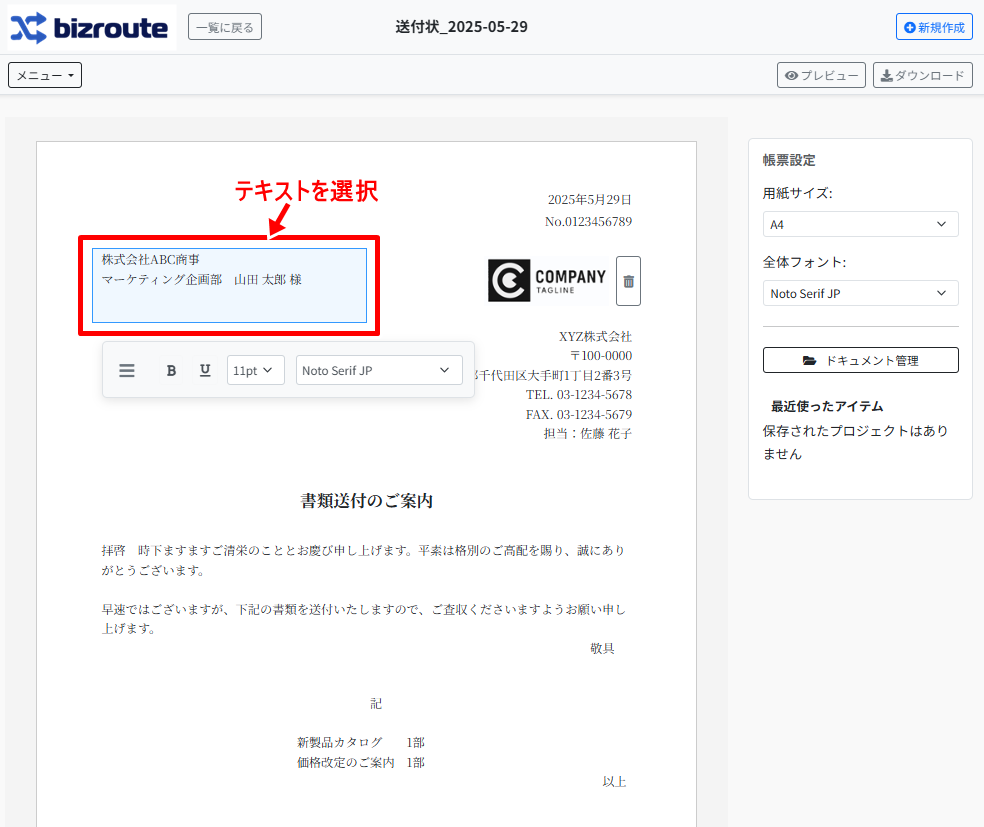984x827 pixels.
Task: Click the 記 text
Action: pyautogui.click(x=375, y=704)
